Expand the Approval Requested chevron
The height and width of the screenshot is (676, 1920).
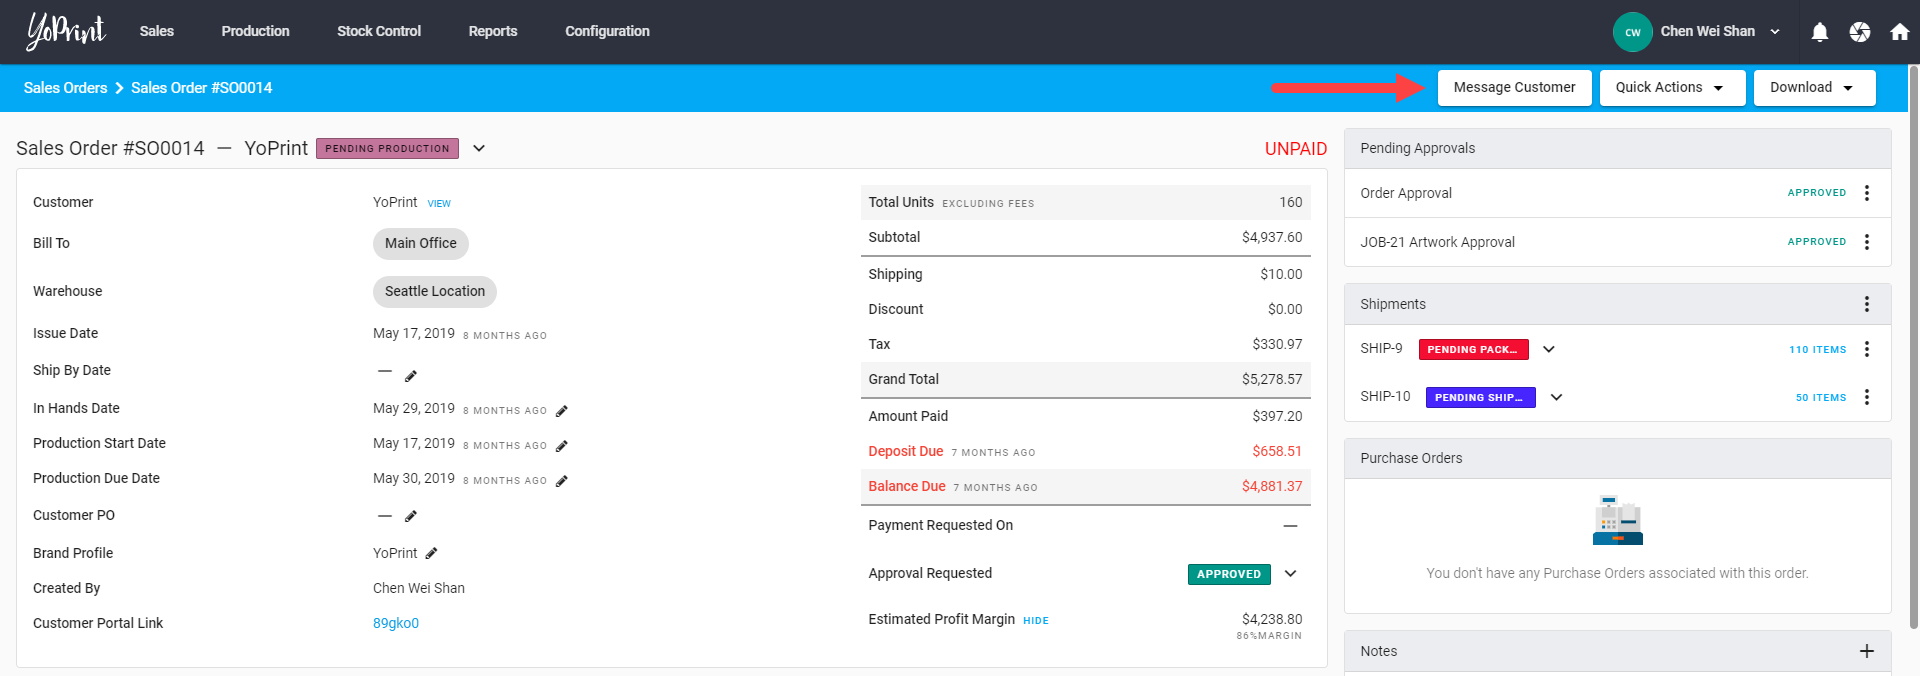coord(1291,574)
